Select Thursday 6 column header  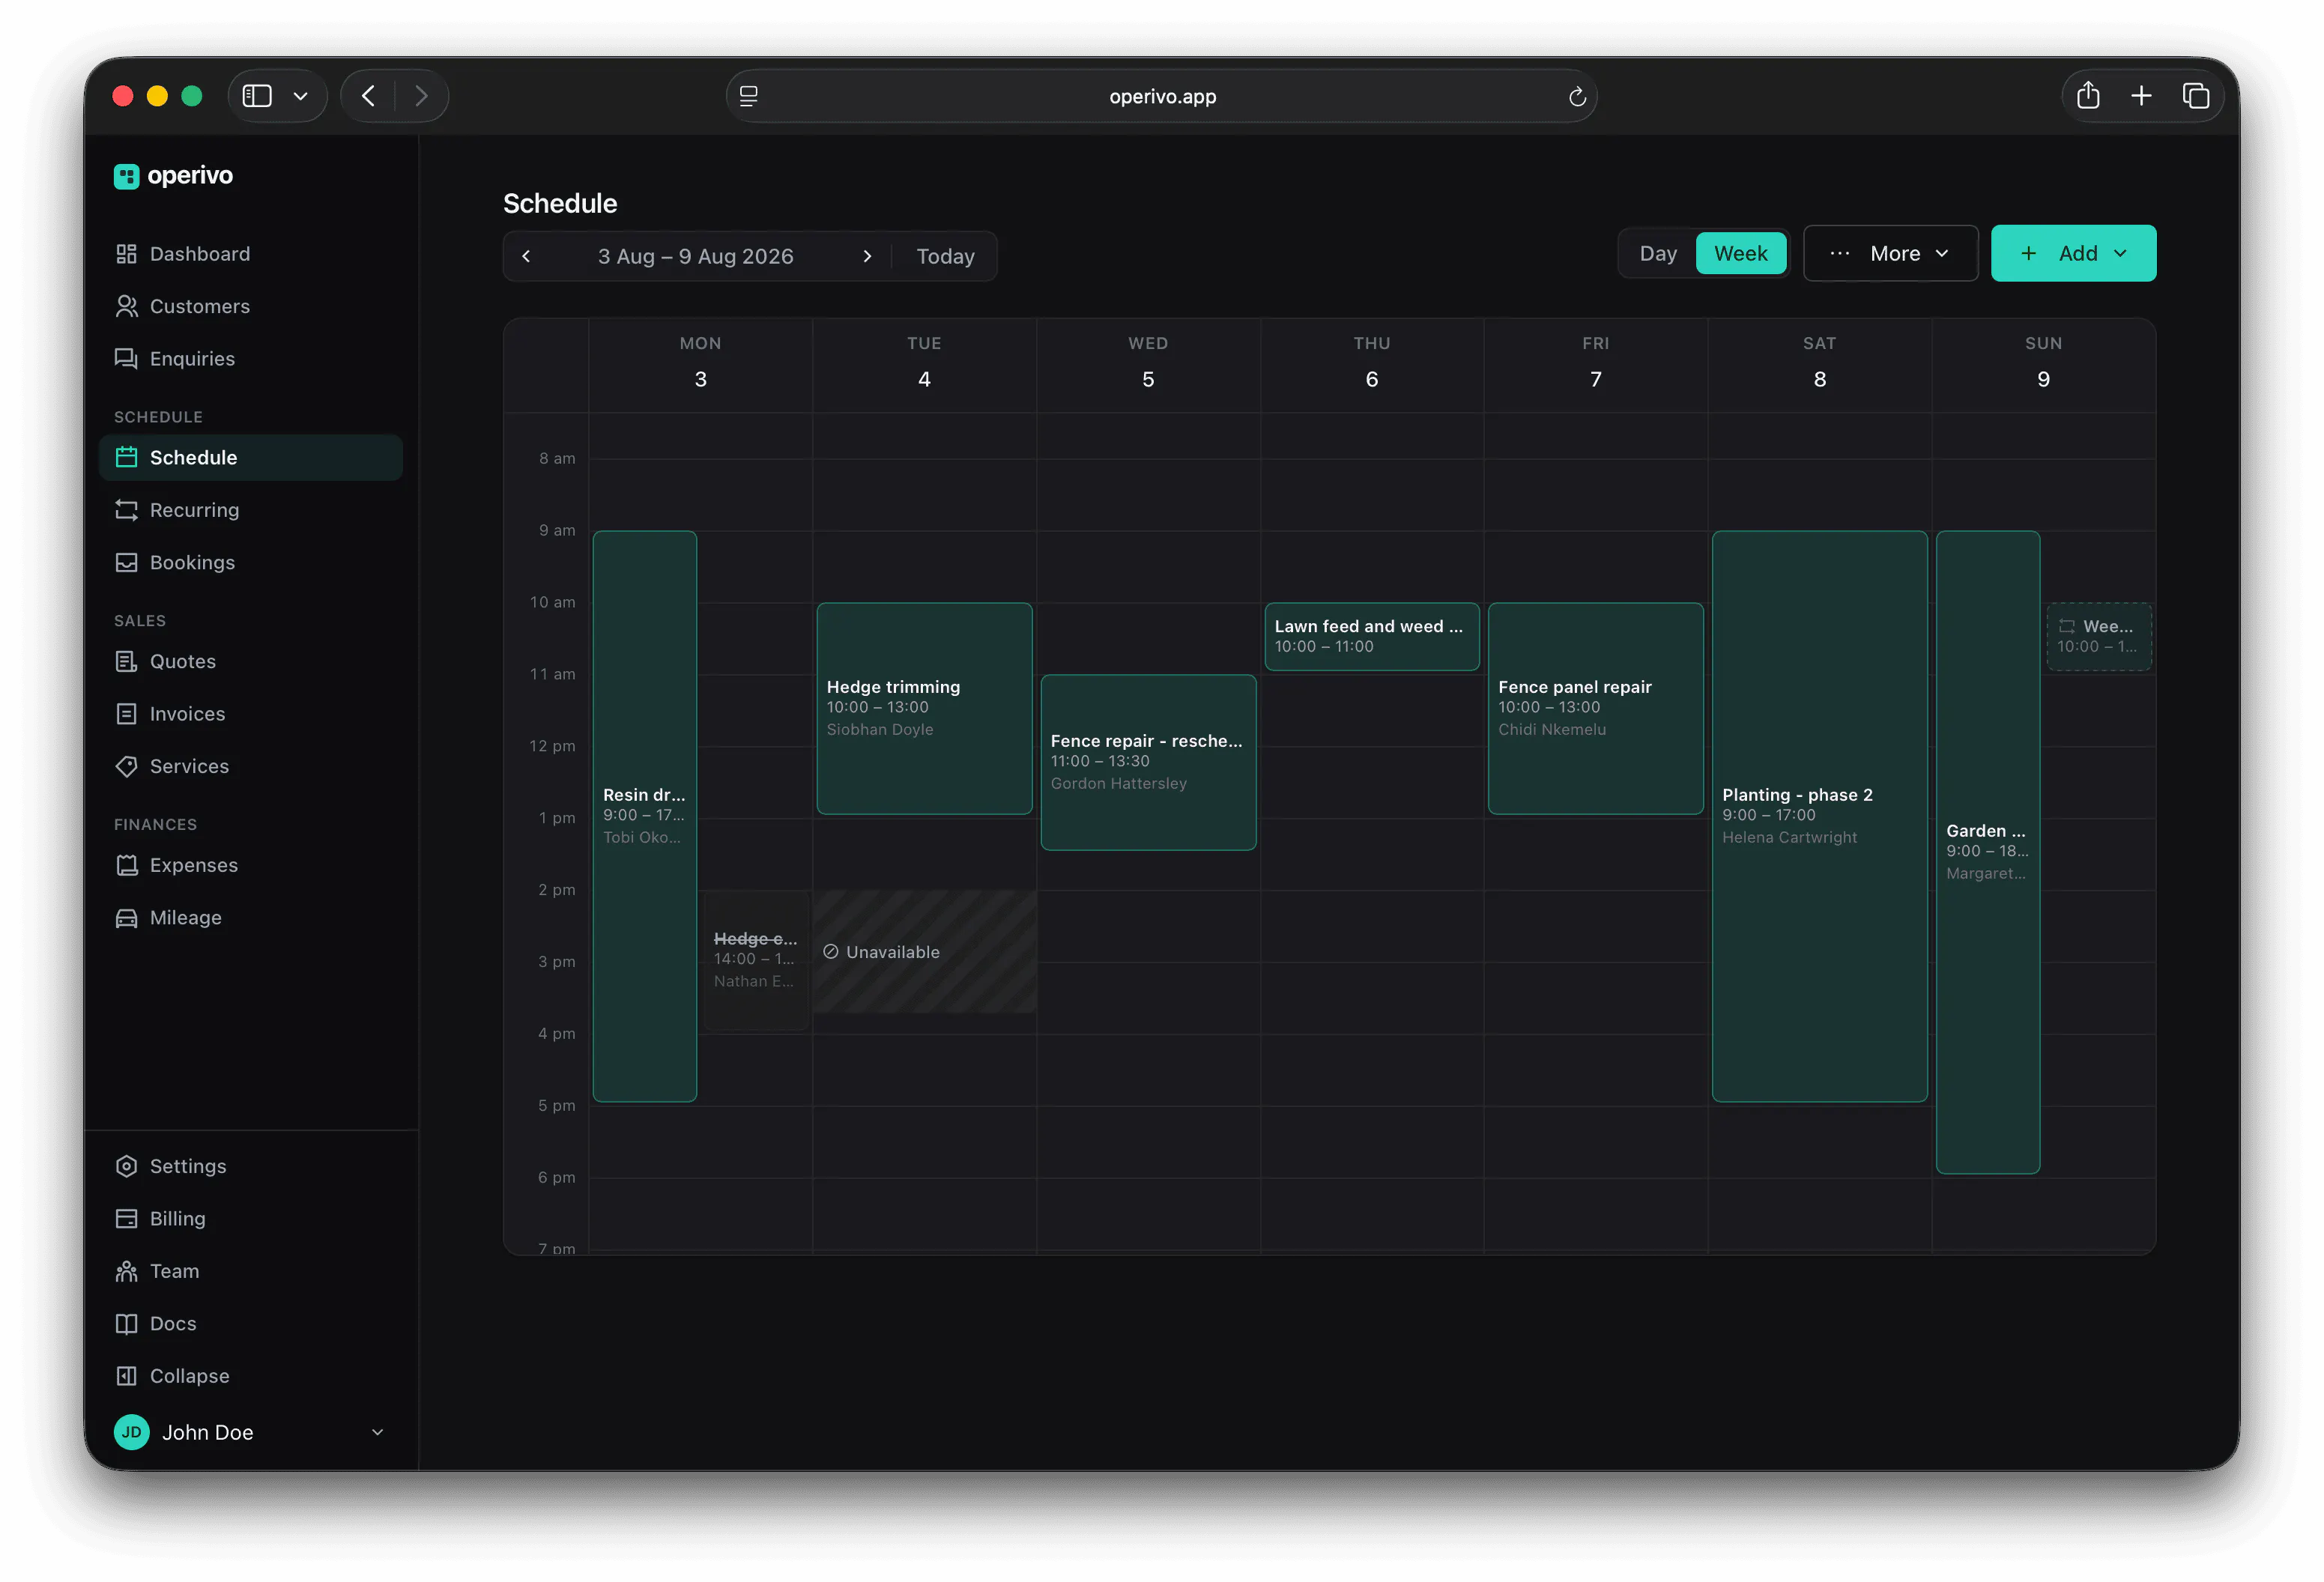pyautogui.click(x=1371, y=364)
